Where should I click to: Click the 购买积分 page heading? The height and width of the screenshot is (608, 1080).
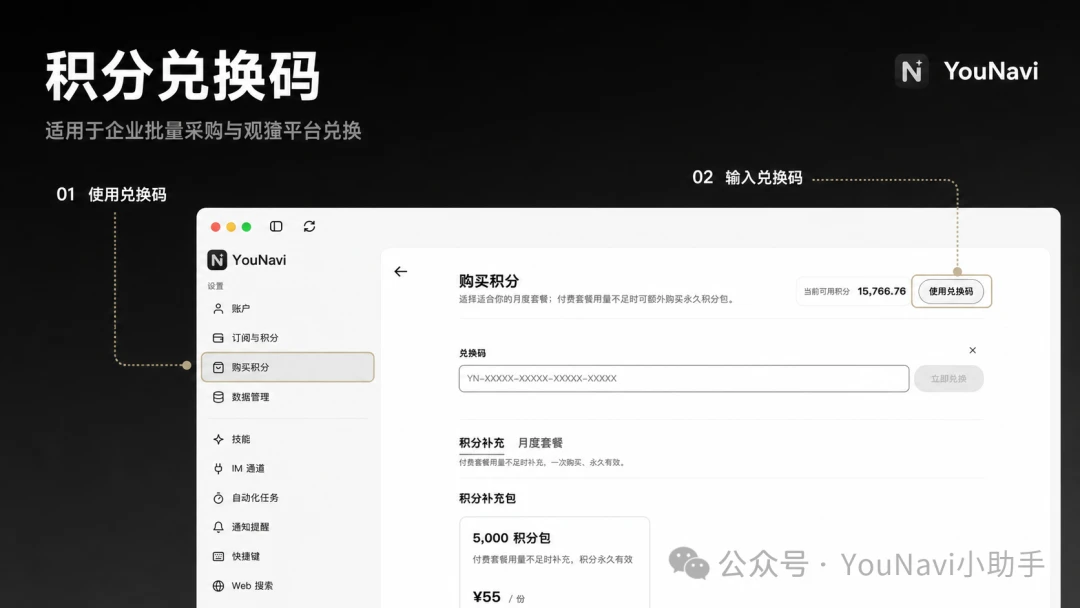click(x=489, y=281)
